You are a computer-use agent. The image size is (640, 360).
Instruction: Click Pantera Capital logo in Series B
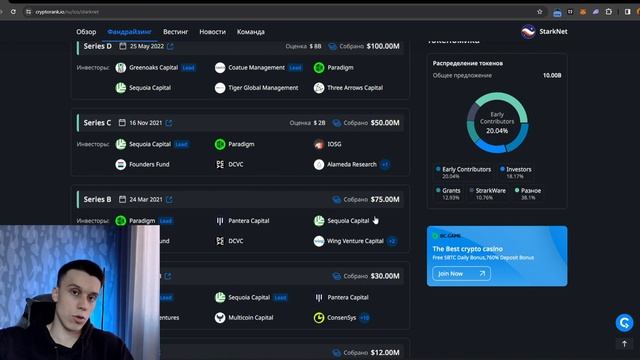pyautogui.click(x=220, y=221)
